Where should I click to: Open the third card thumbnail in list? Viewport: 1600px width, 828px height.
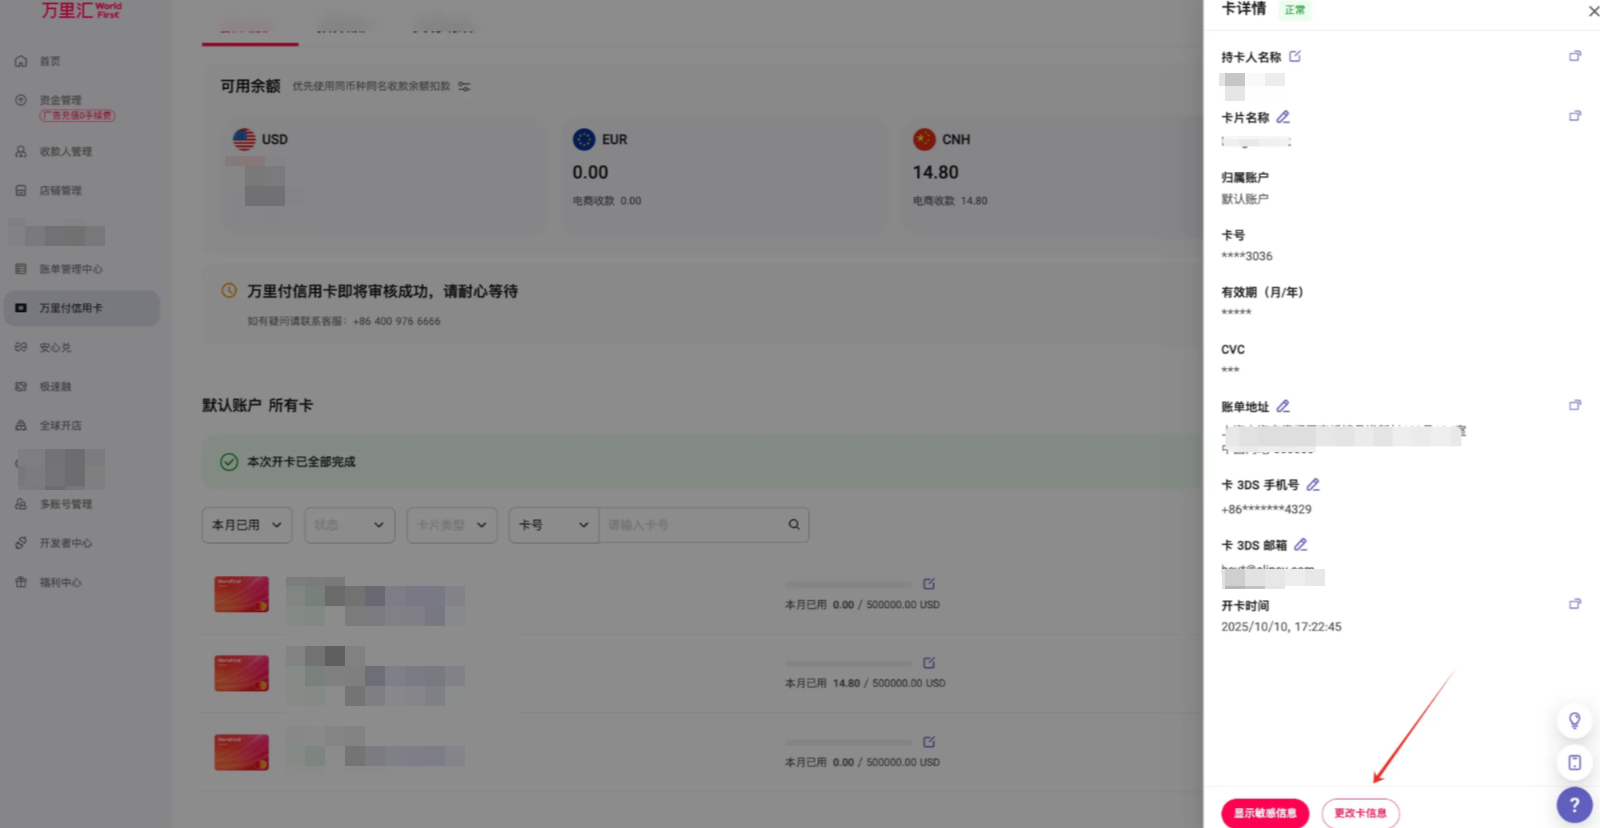241,752
